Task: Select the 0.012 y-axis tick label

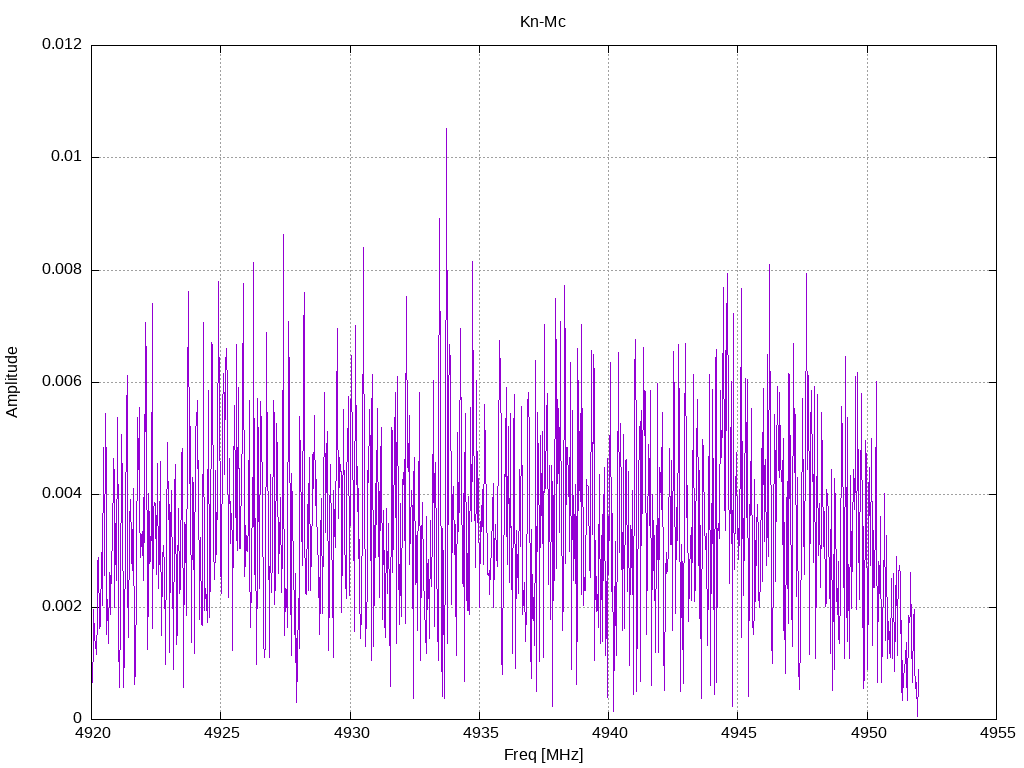Action: pos(63,44)
